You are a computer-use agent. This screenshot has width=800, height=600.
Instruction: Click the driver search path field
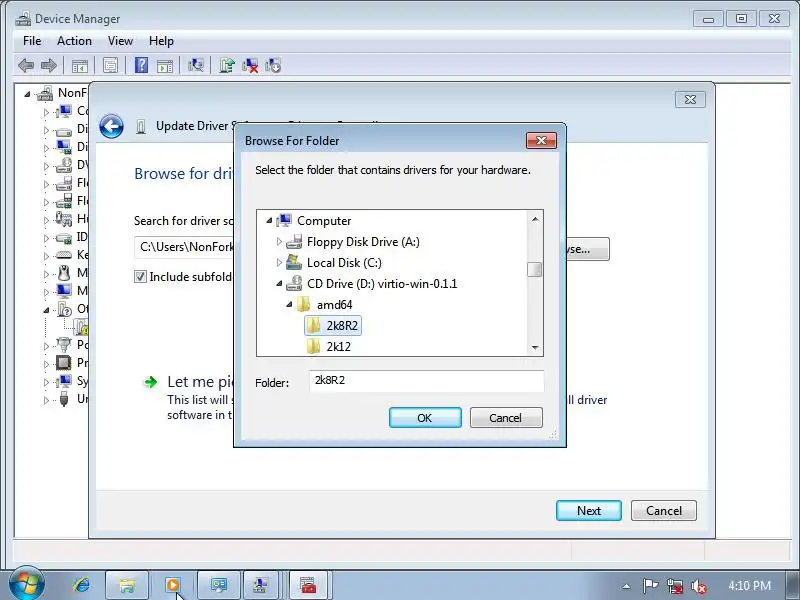(x=184, y=247)
